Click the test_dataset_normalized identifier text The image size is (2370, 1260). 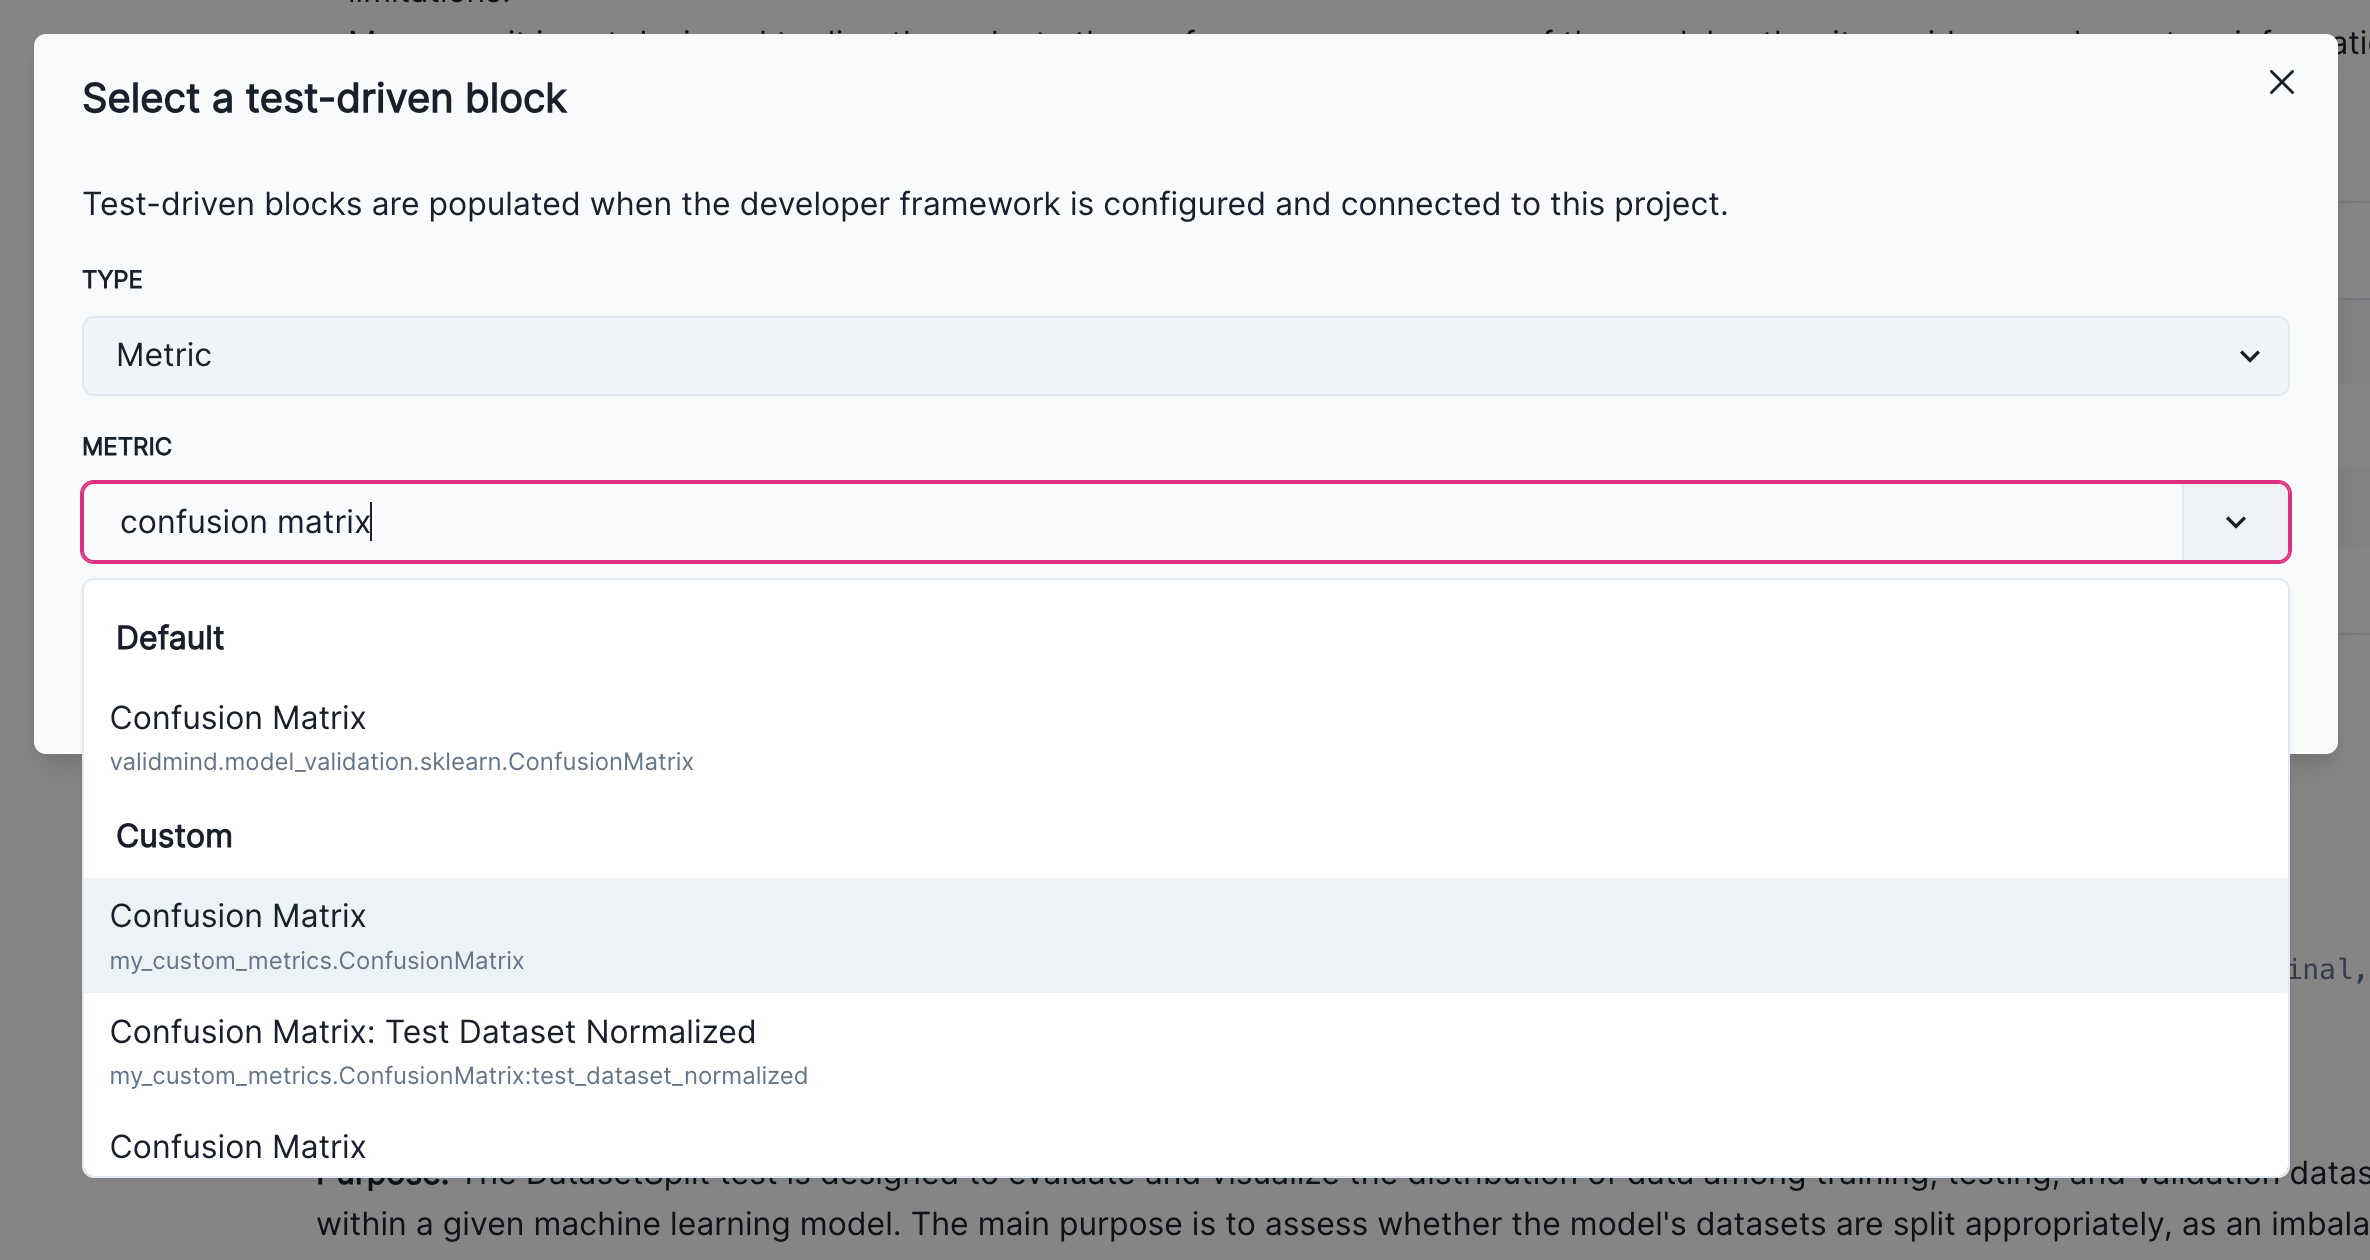click(458, 1076)
